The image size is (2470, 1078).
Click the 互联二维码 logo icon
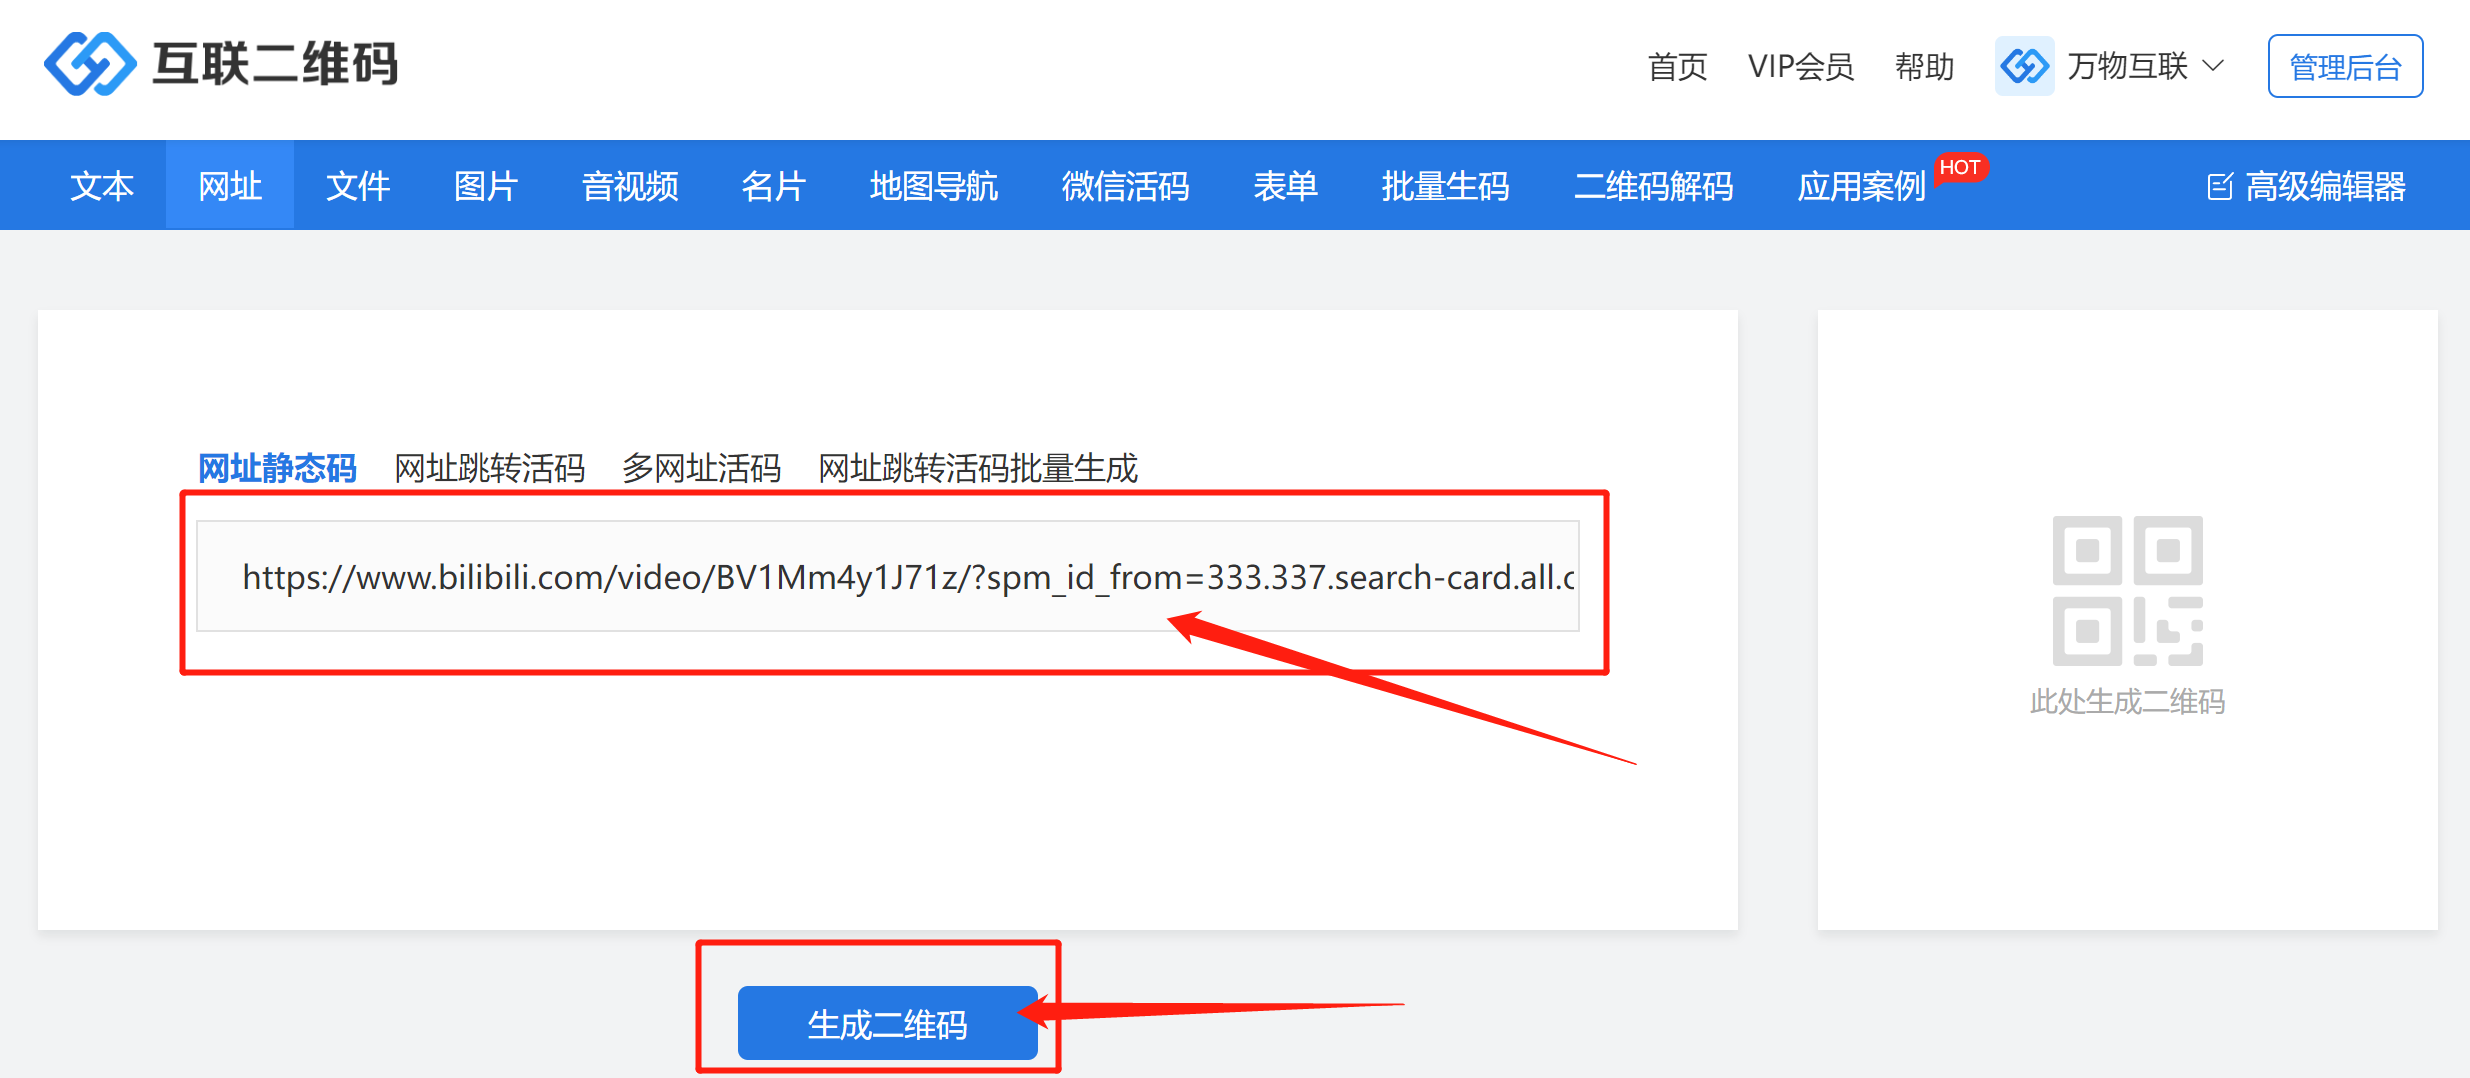click(90, 64)
